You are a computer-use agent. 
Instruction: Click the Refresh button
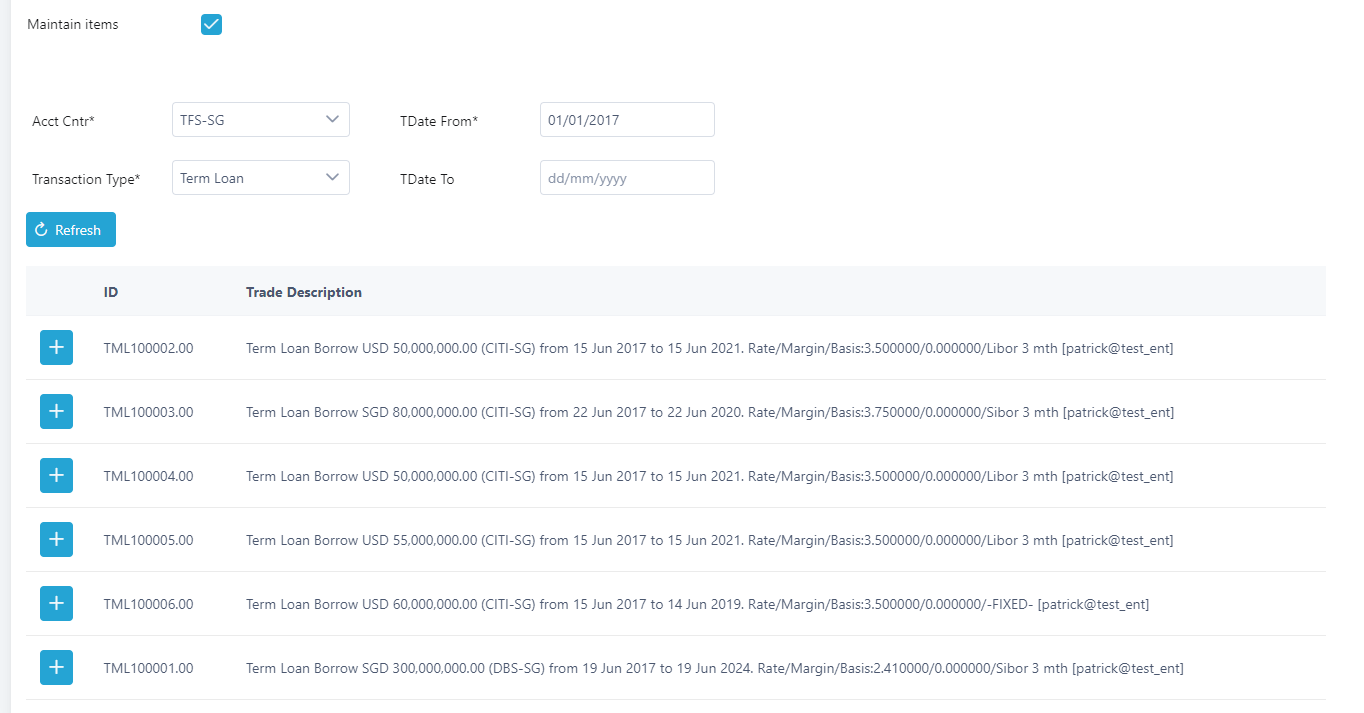click(x=70, y=230)
